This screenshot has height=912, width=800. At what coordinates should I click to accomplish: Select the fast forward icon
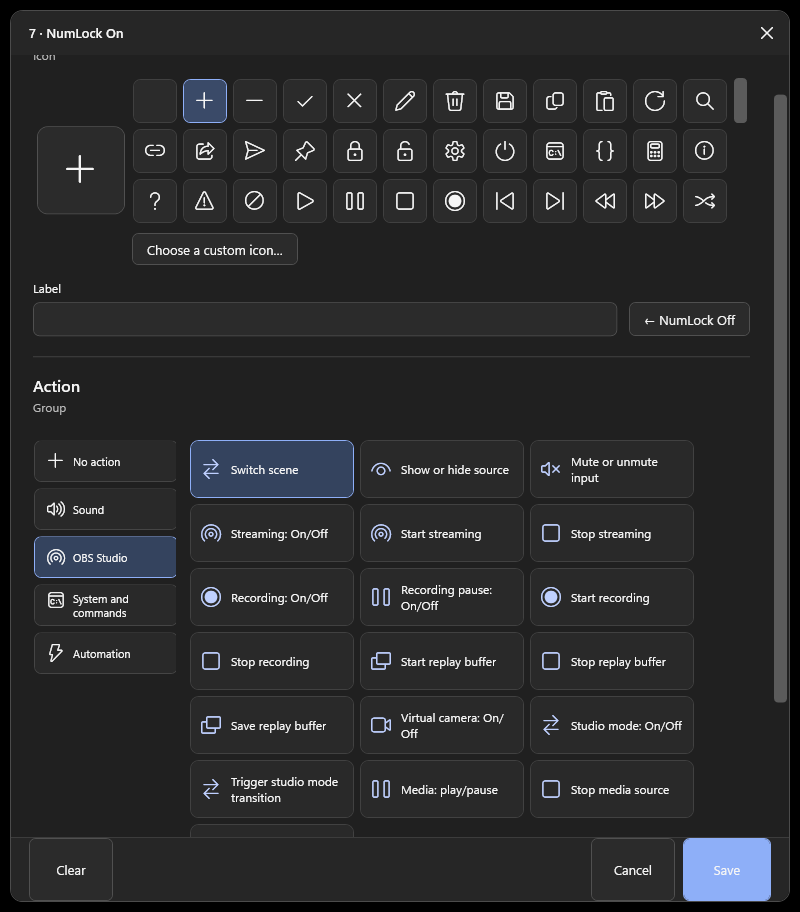pos(655,201)
